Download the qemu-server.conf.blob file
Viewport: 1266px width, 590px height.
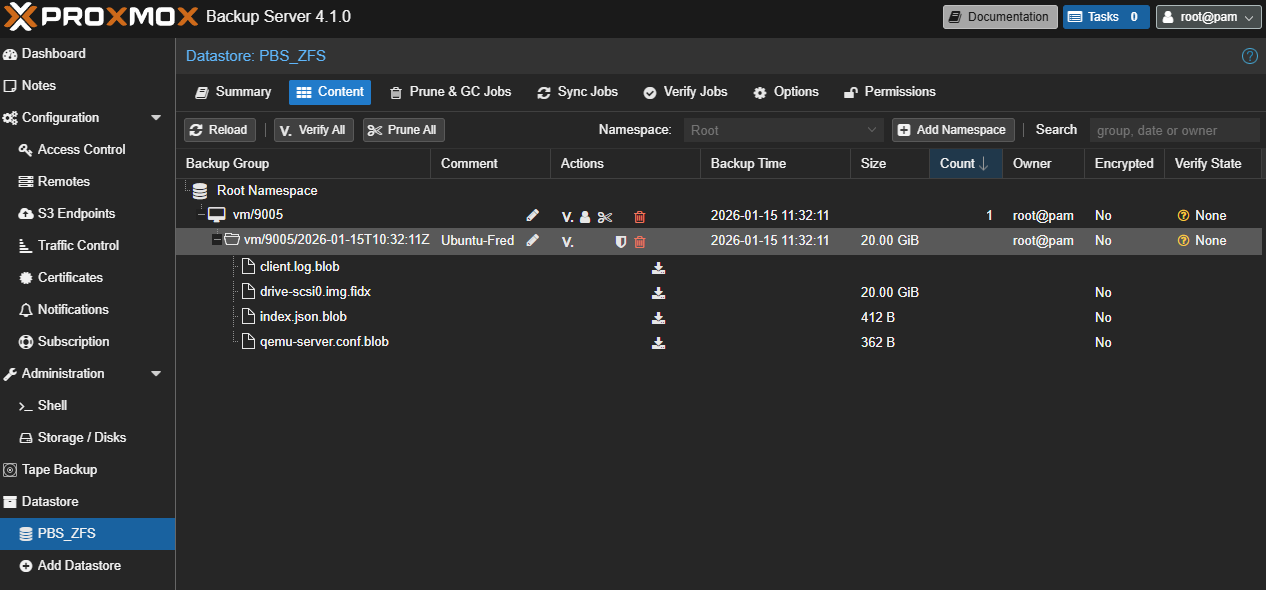tap(658, 343)
